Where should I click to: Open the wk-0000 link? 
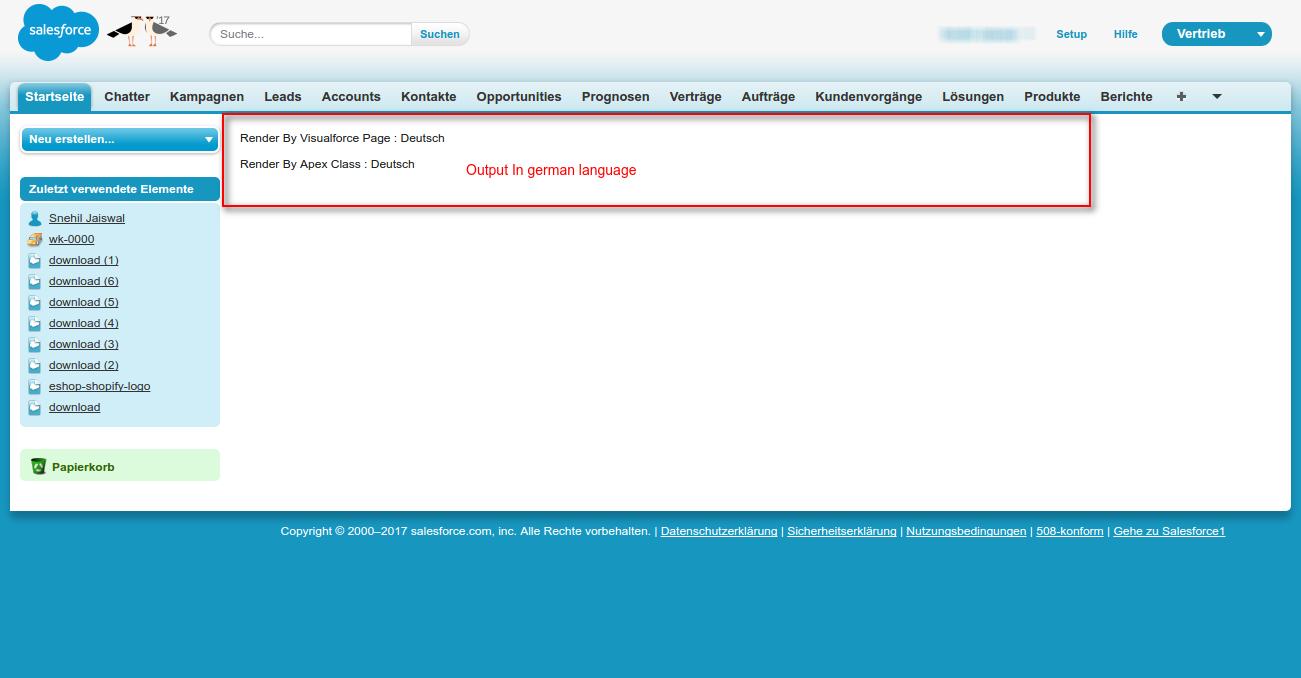pos(72,239)
